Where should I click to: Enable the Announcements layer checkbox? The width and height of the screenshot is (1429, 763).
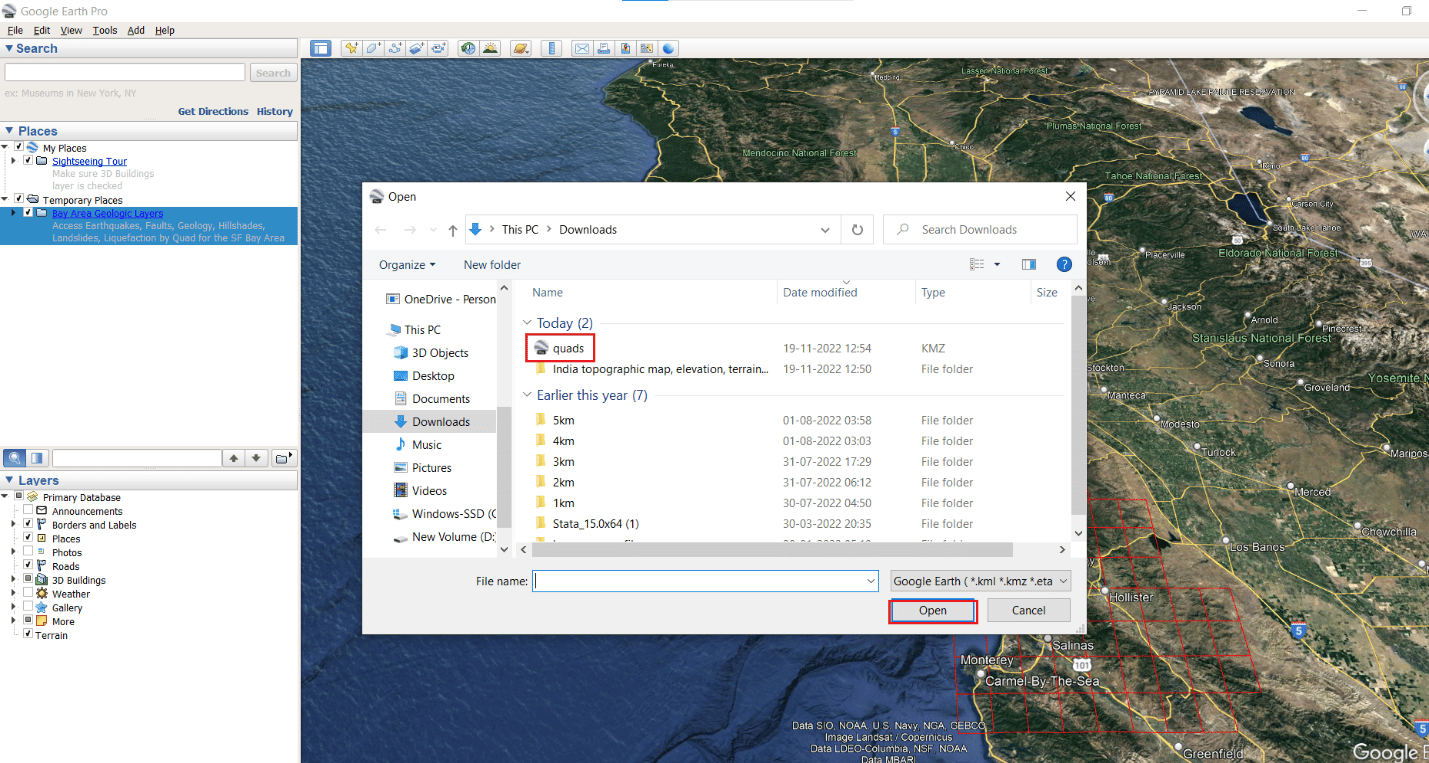click(x=28, y=510)
